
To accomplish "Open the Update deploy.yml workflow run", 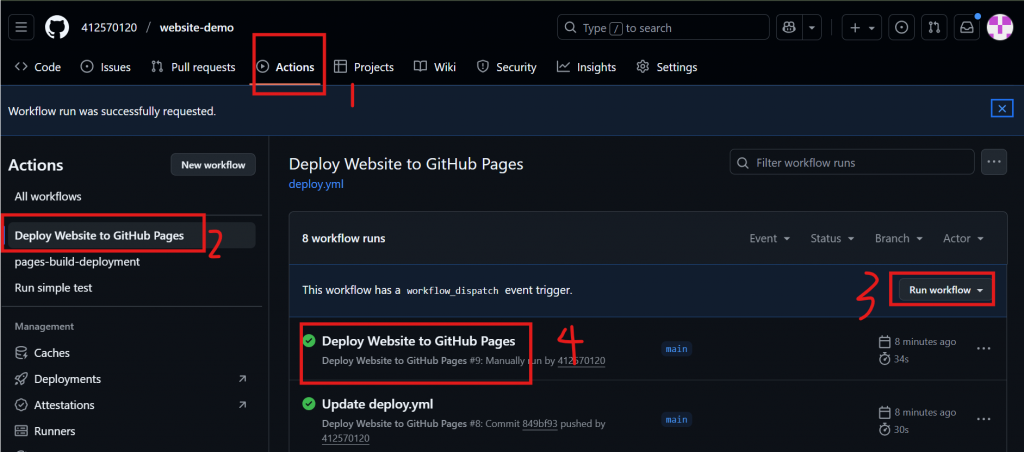I will (x=377, y=404).
